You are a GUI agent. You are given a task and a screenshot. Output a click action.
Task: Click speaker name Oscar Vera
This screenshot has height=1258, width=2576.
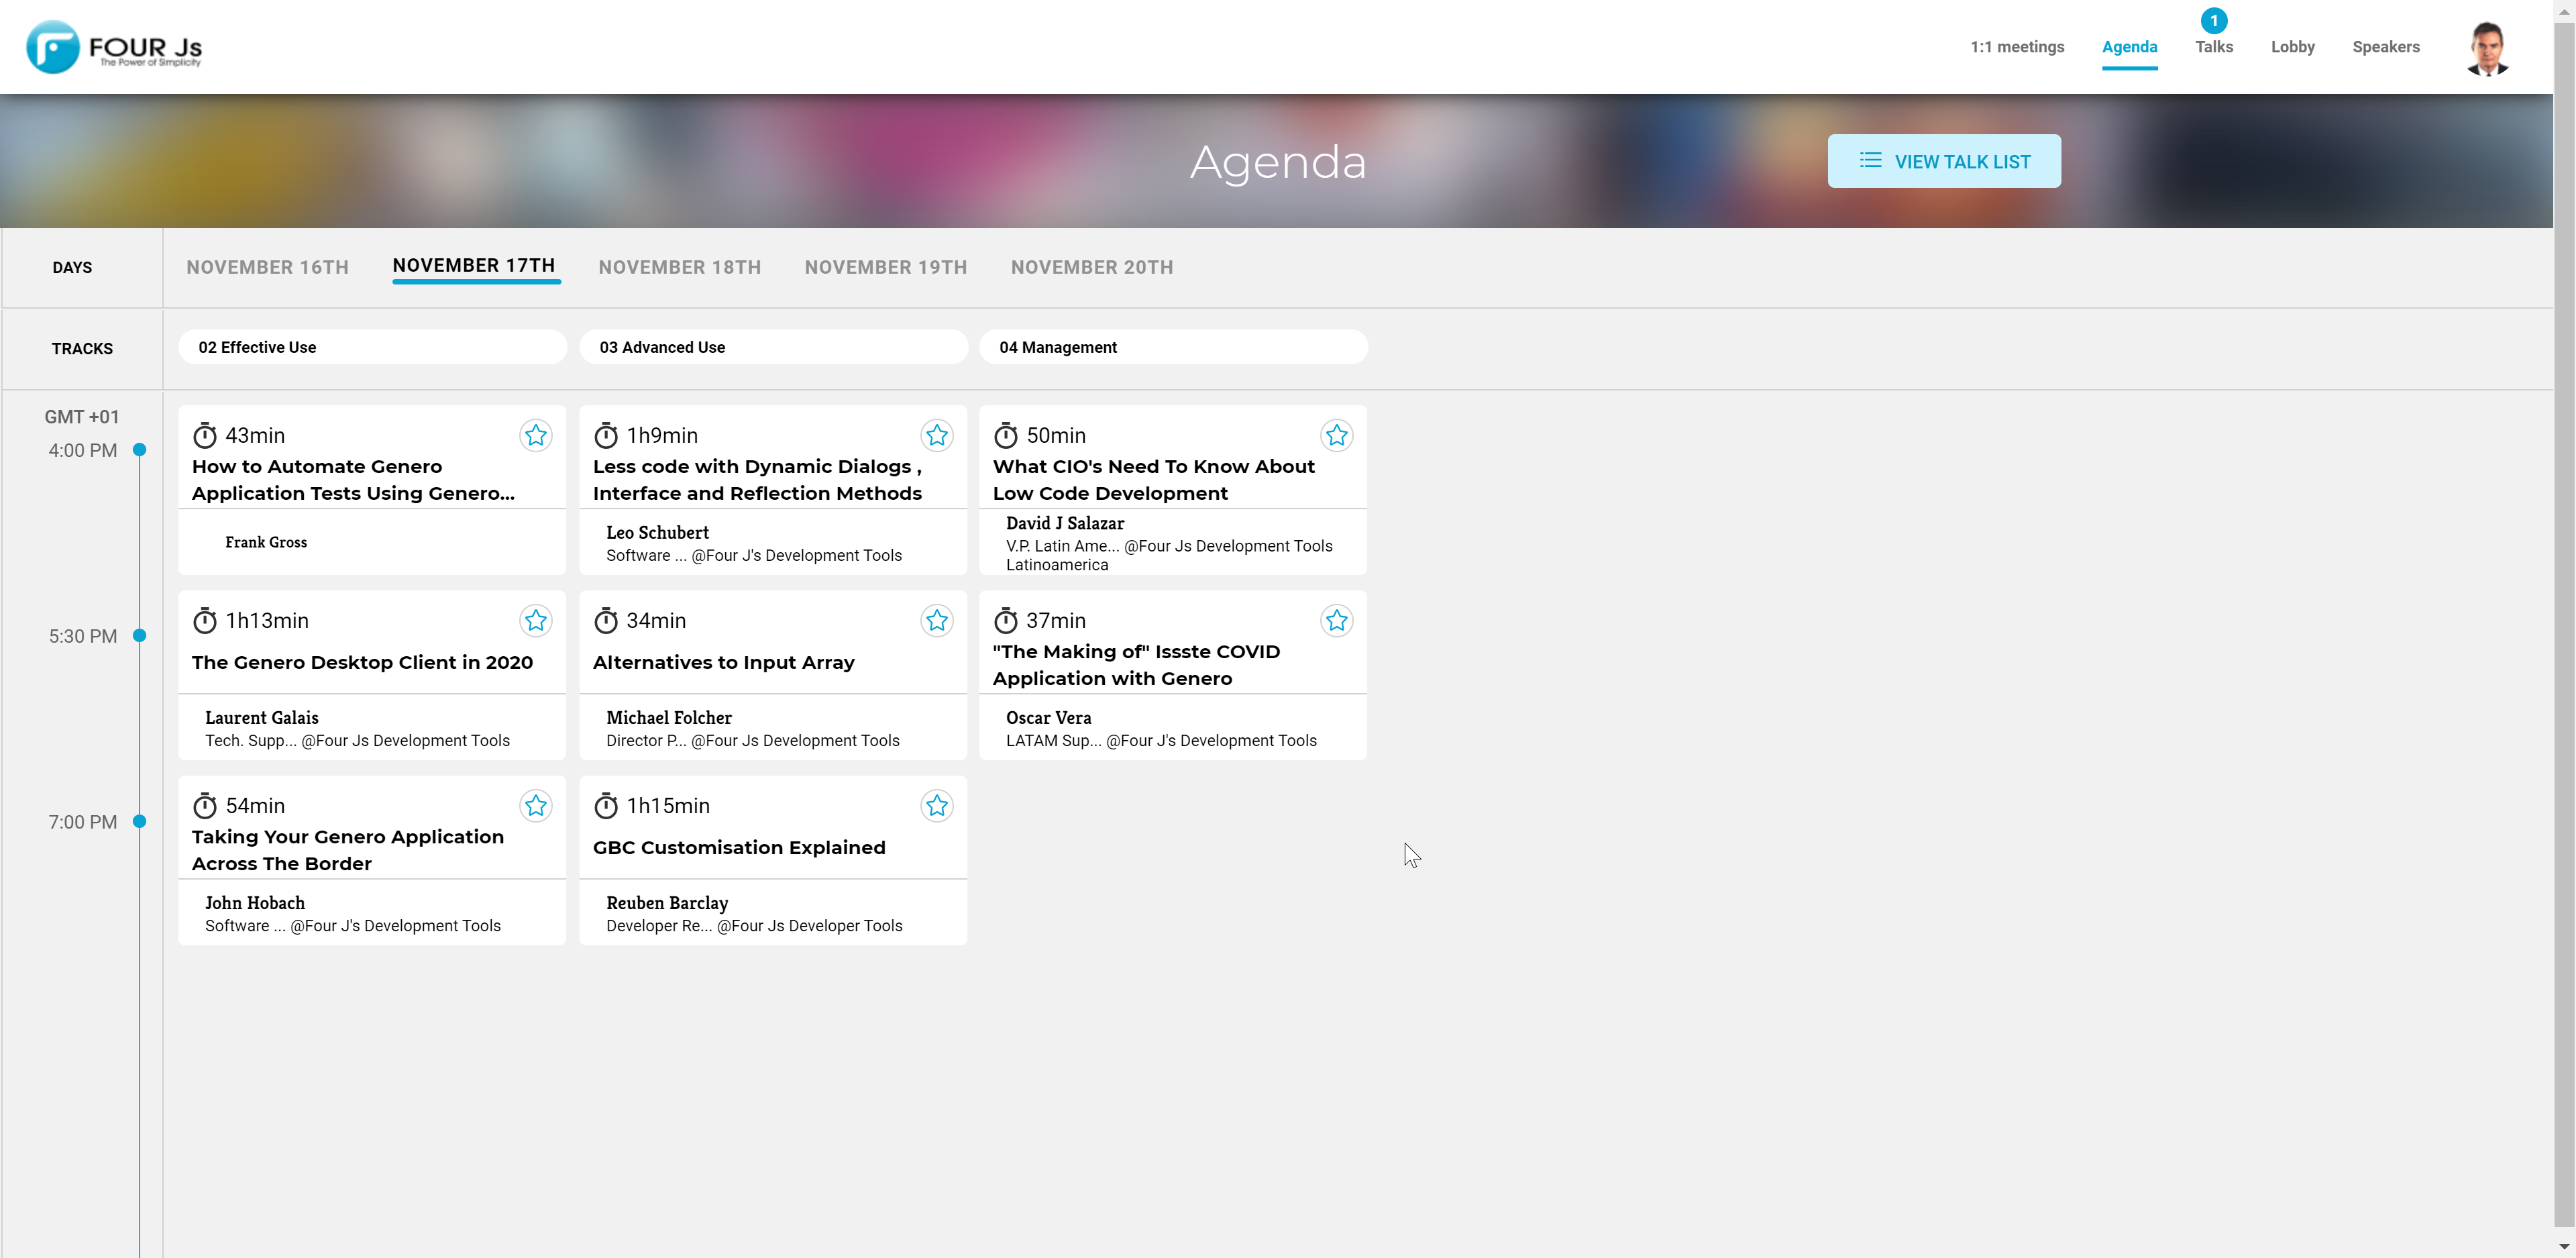[1048, 717]
